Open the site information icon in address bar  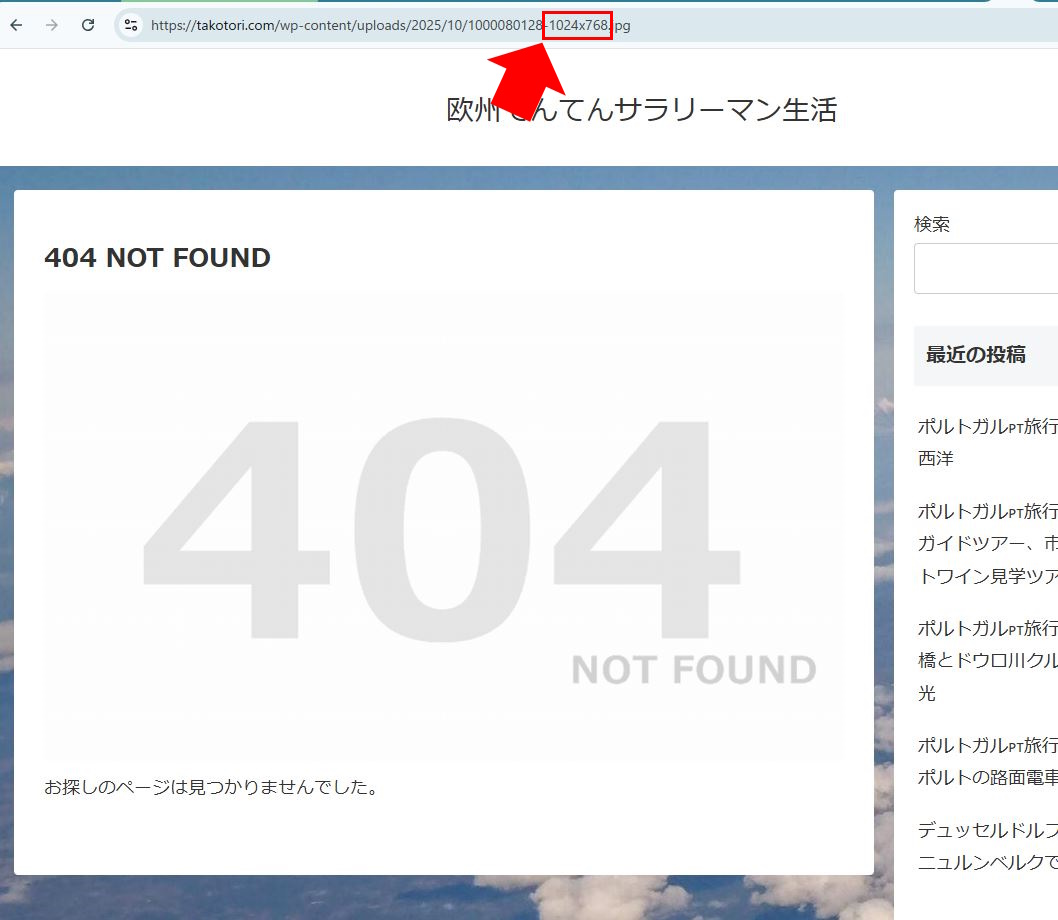pos(131,25)
